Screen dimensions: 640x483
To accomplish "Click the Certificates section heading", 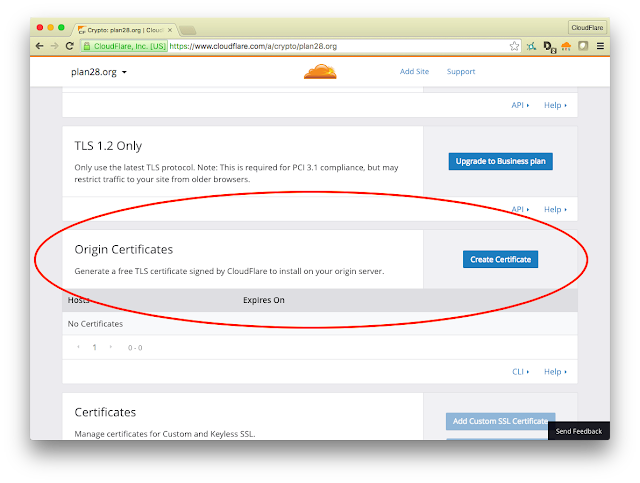I will [x=105, y=412].
